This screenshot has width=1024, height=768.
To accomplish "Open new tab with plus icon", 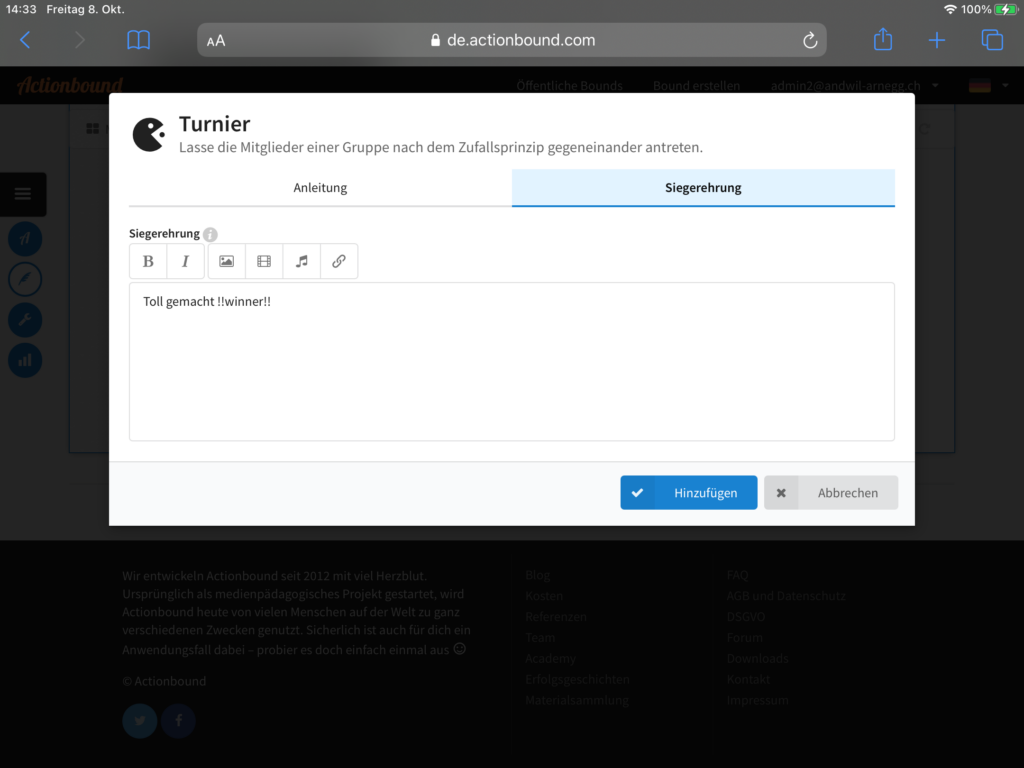I will 936,40.
